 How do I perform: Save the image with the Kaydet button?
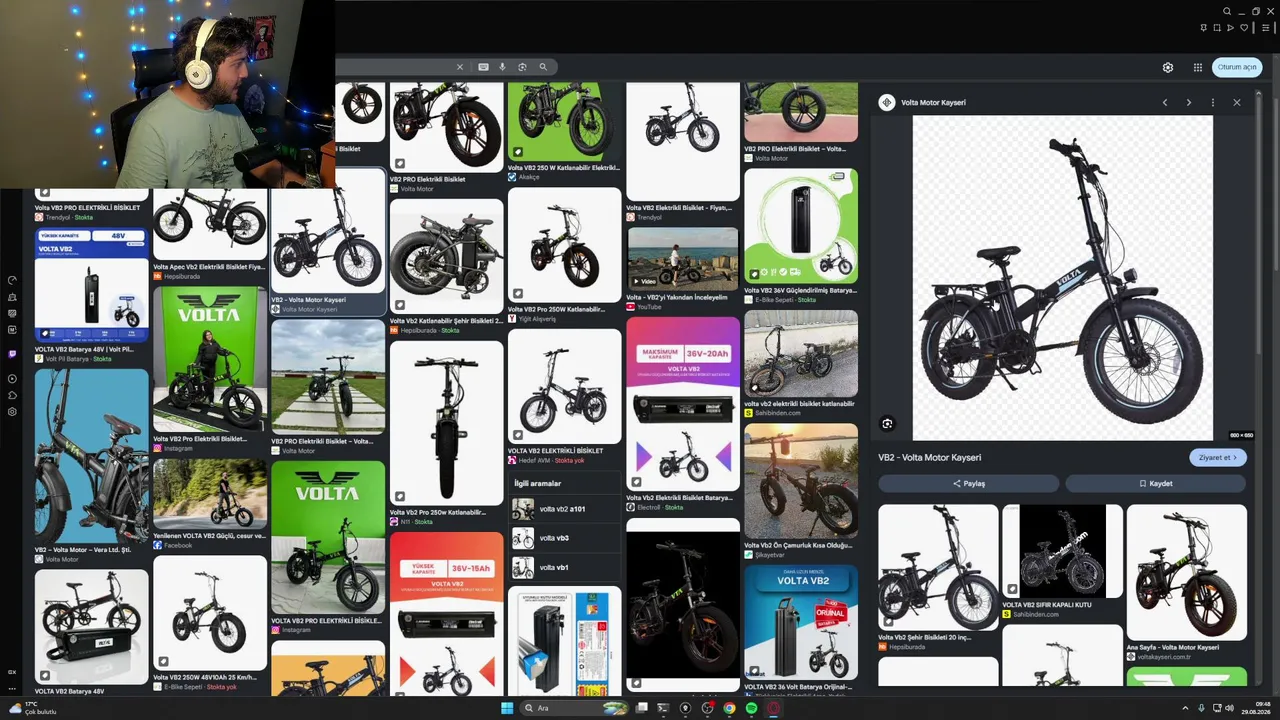[1155, 483]
